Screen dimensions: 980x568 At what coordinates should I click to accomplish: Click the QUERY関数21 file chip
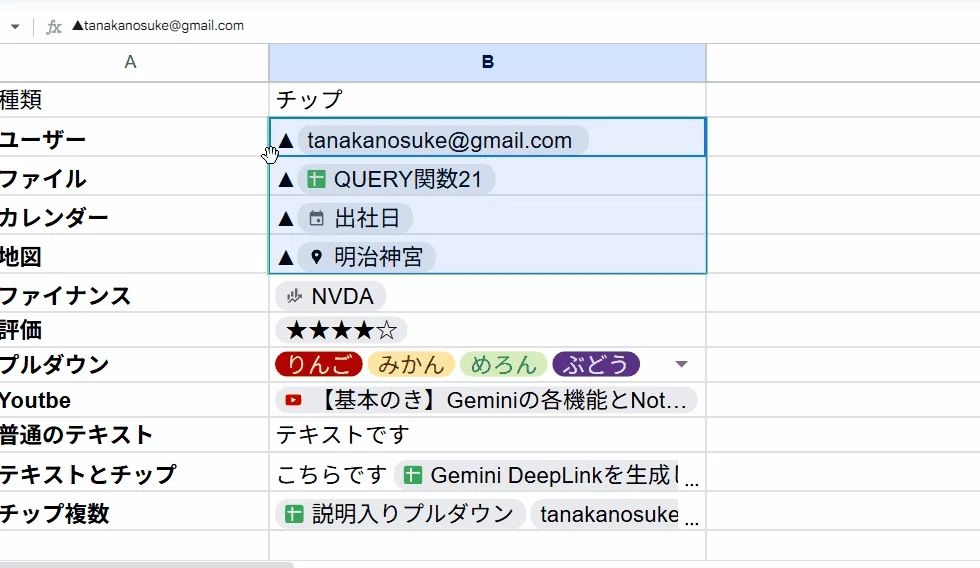point(396,179)
